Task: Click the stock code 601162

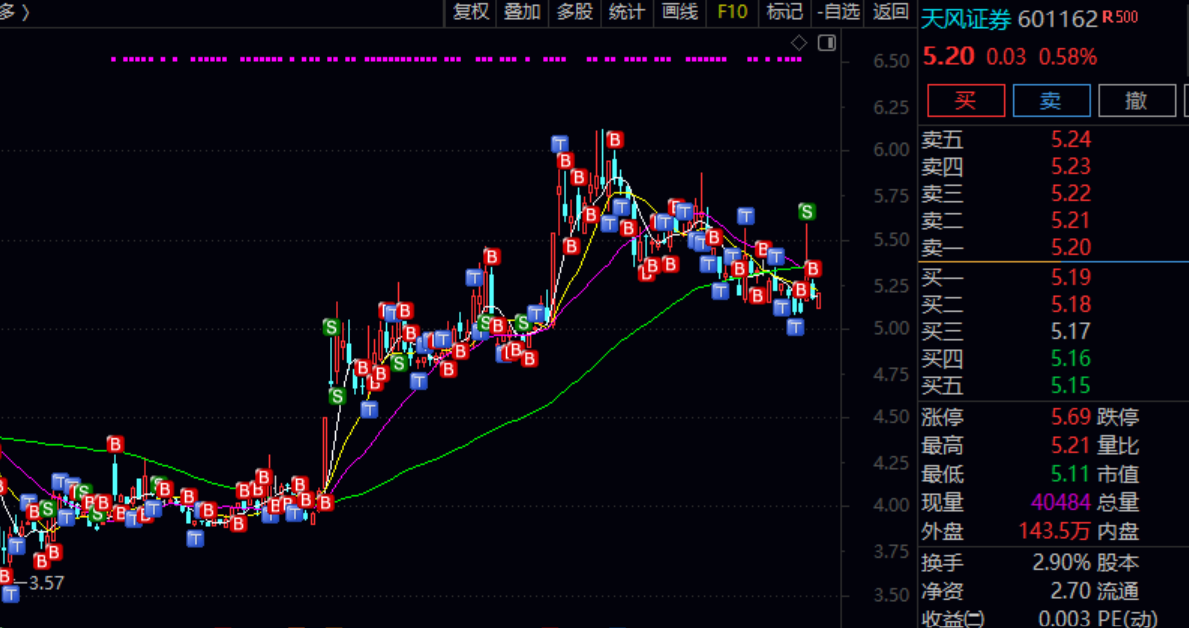Action: point(1057,20)
